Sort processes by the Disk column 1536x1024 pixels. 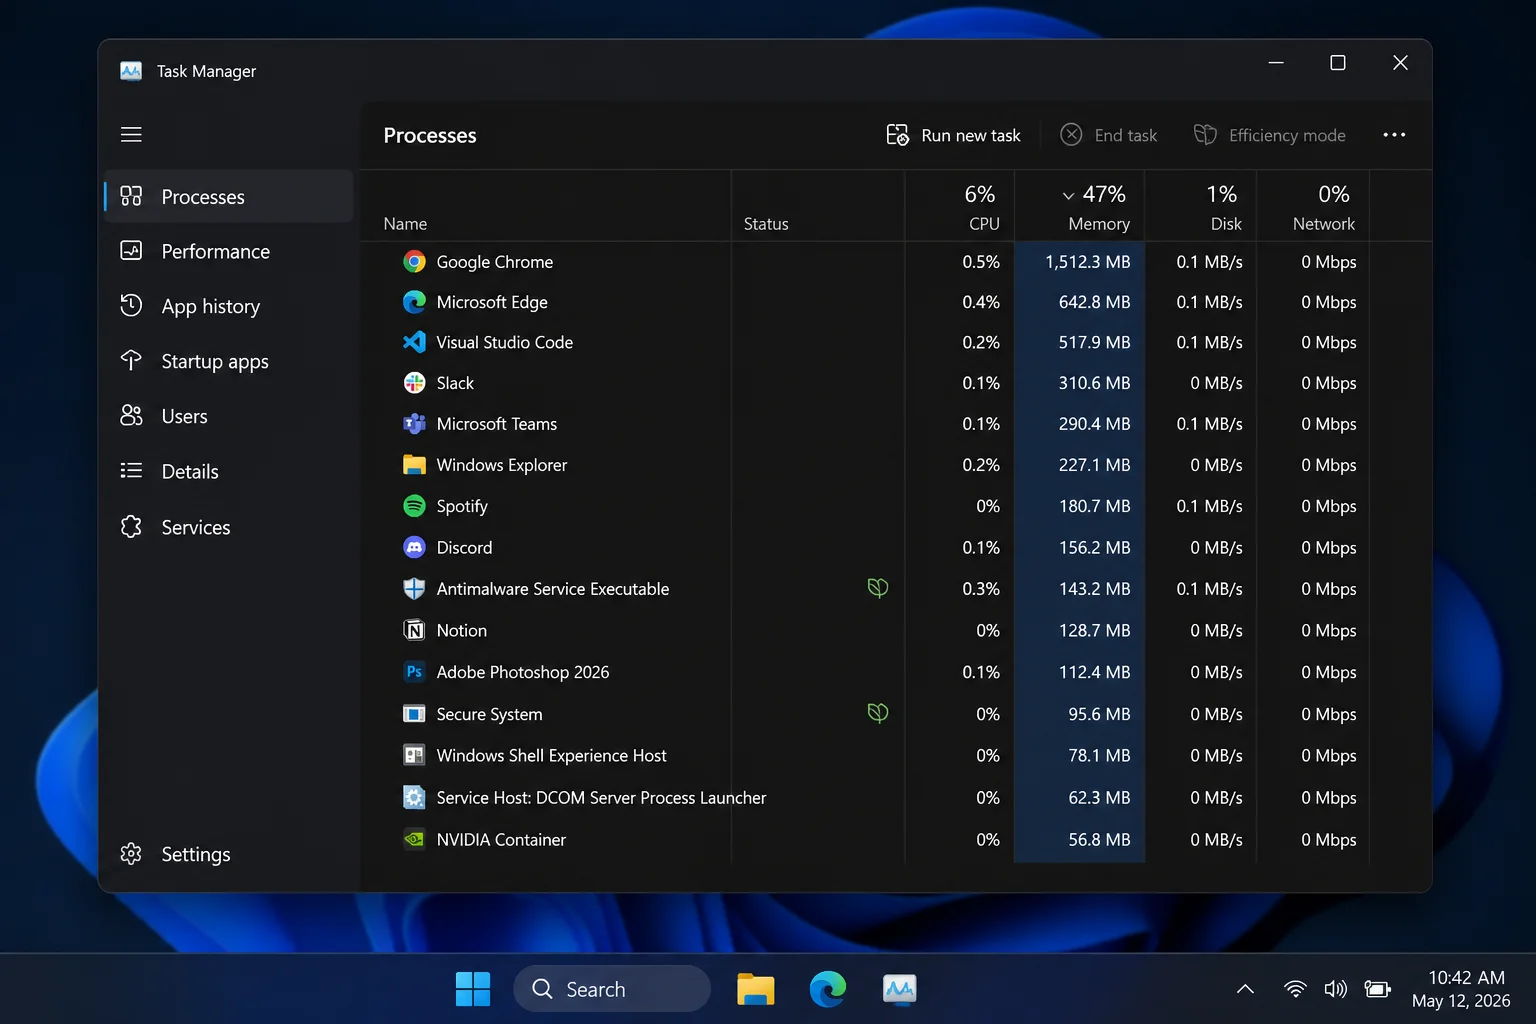pos(1201,207)
